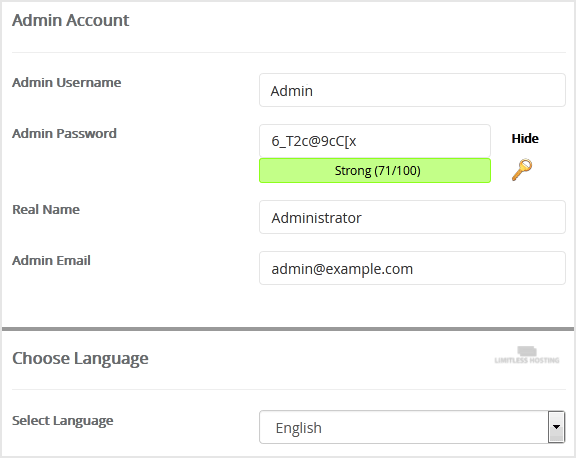
Task: Click the Choose Language section heading
Action: coord(80,358)
